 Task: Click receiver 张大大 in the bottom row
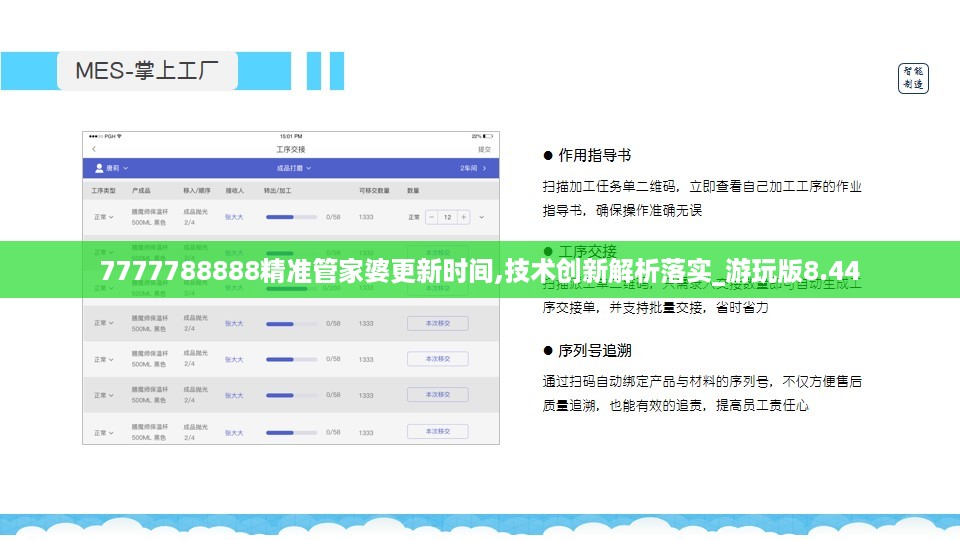pyautogui.click(x=234, y=432)
